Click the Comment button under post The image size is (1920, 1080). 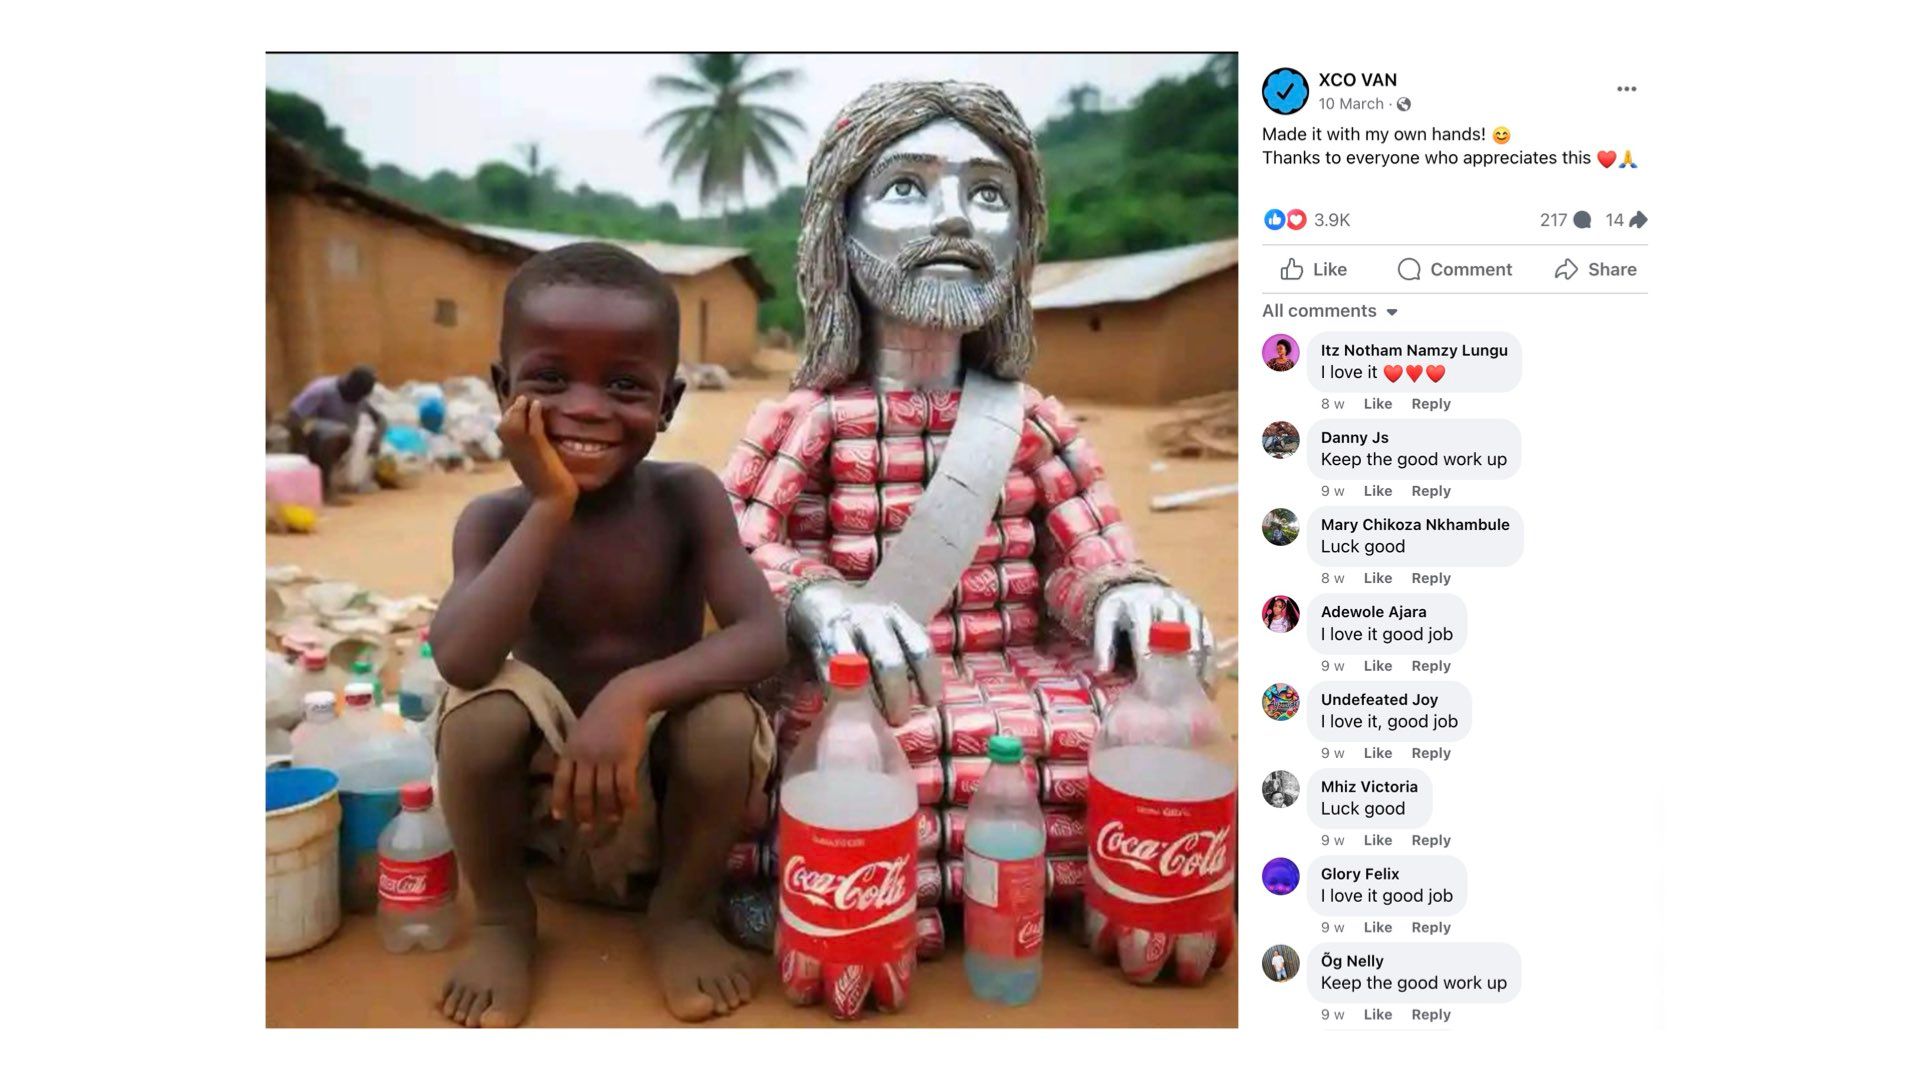tap(1455, 269)
